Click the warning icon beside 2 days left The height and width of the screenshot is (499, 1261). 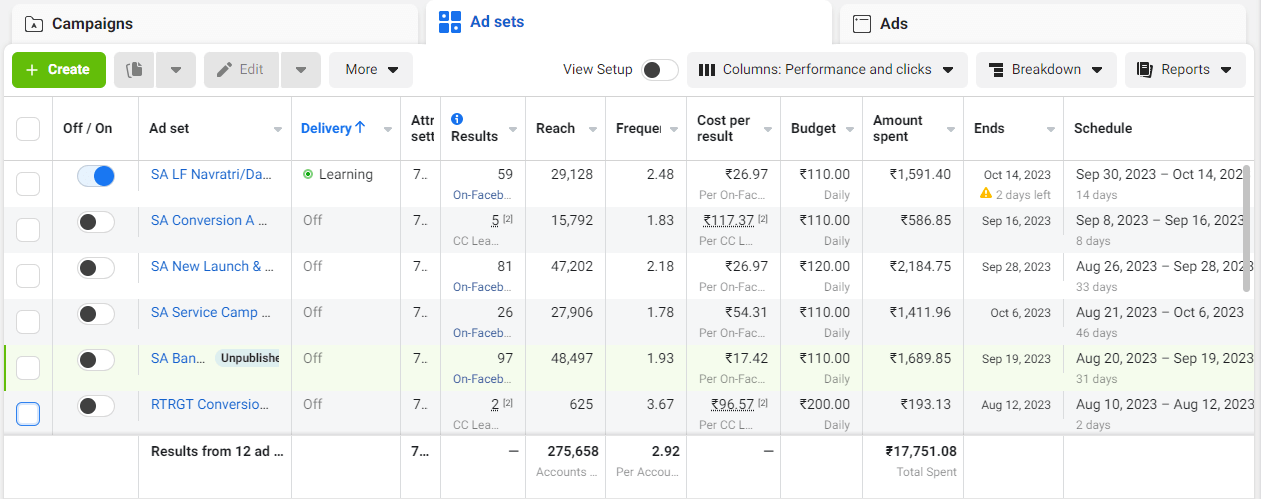(x=986, y=193)
